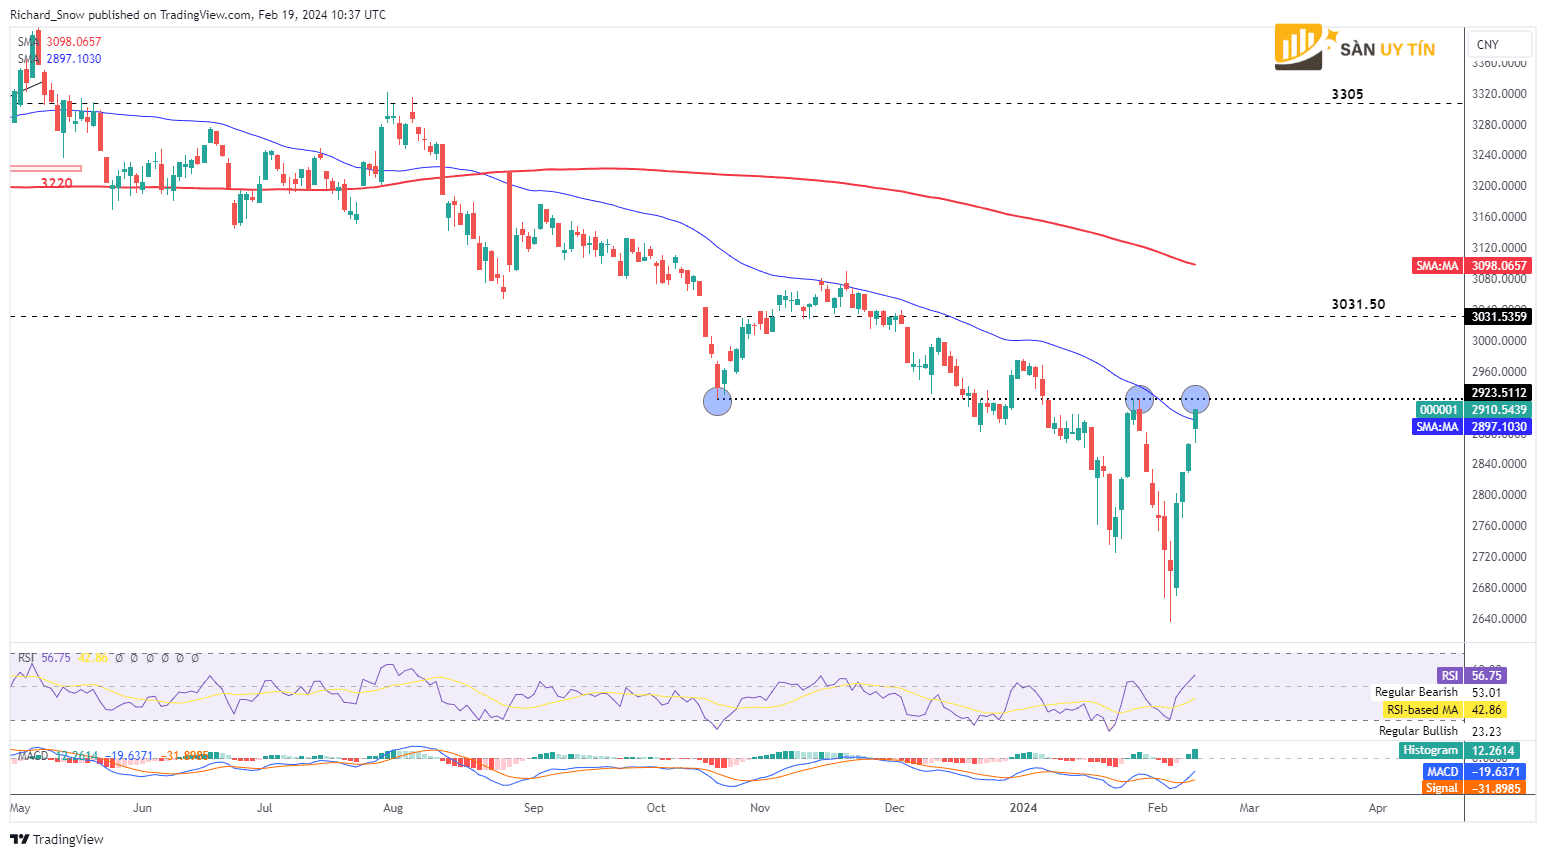Click the RSI legend name in the pane
Screen dimensions: 1546x857
click(26, 658)
